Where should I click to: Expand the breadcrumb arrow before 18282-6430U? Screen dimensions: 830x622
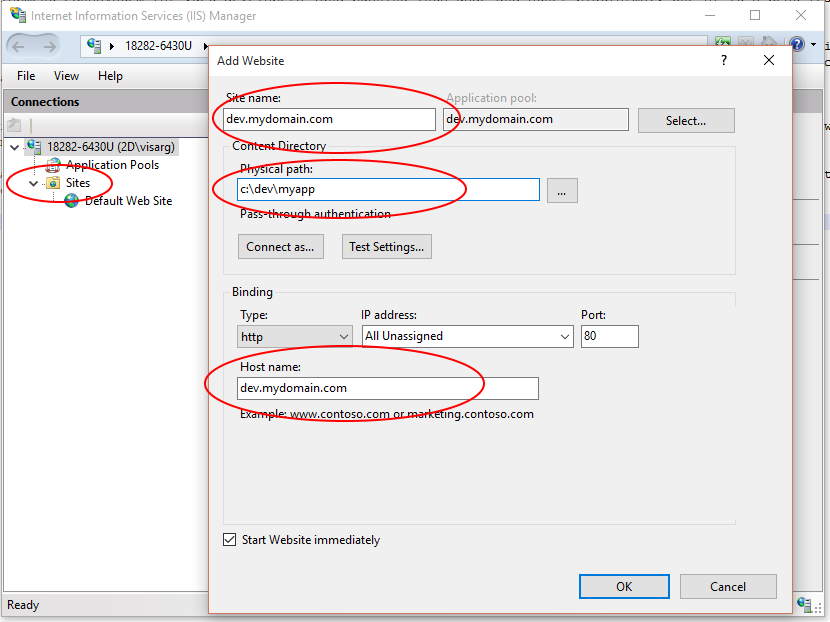coord(112,47)
